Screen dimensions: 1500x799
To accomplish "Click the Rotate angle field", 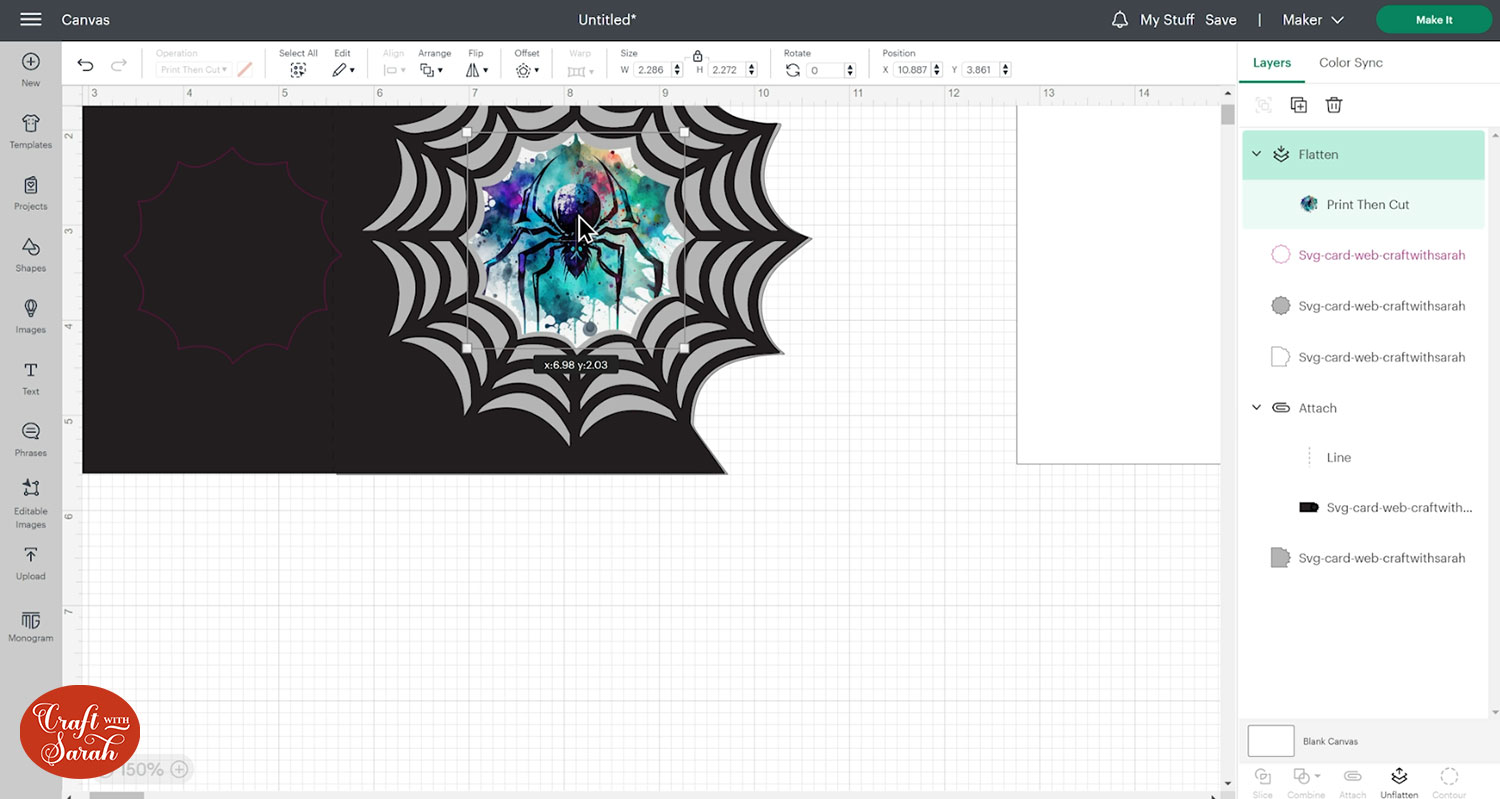I will (x=826, y=70).
